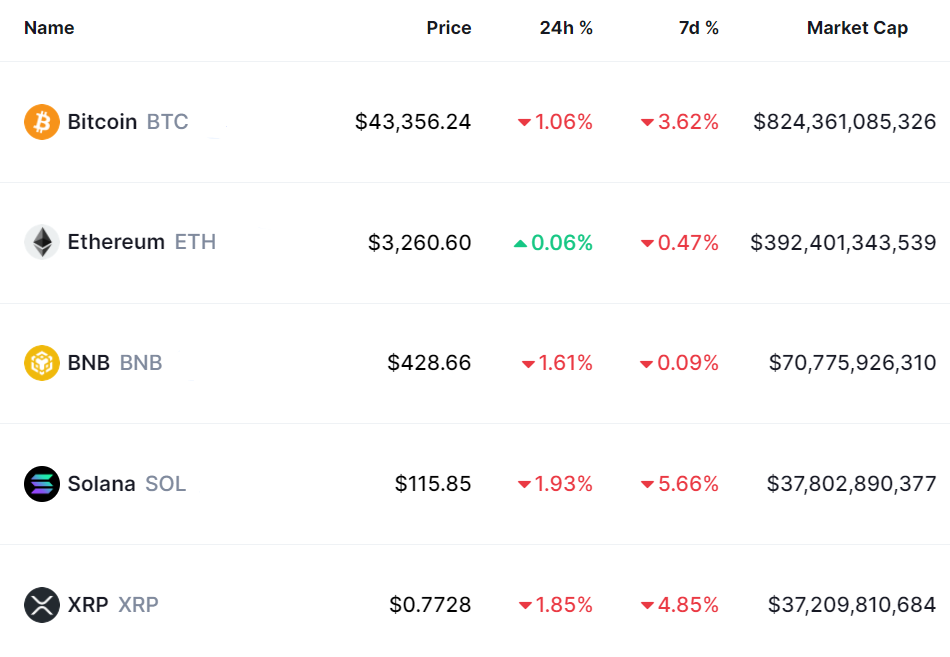Click the Solana logo icon
The height and width of the screenshot is (657, 950).
[x=42, y=484]
